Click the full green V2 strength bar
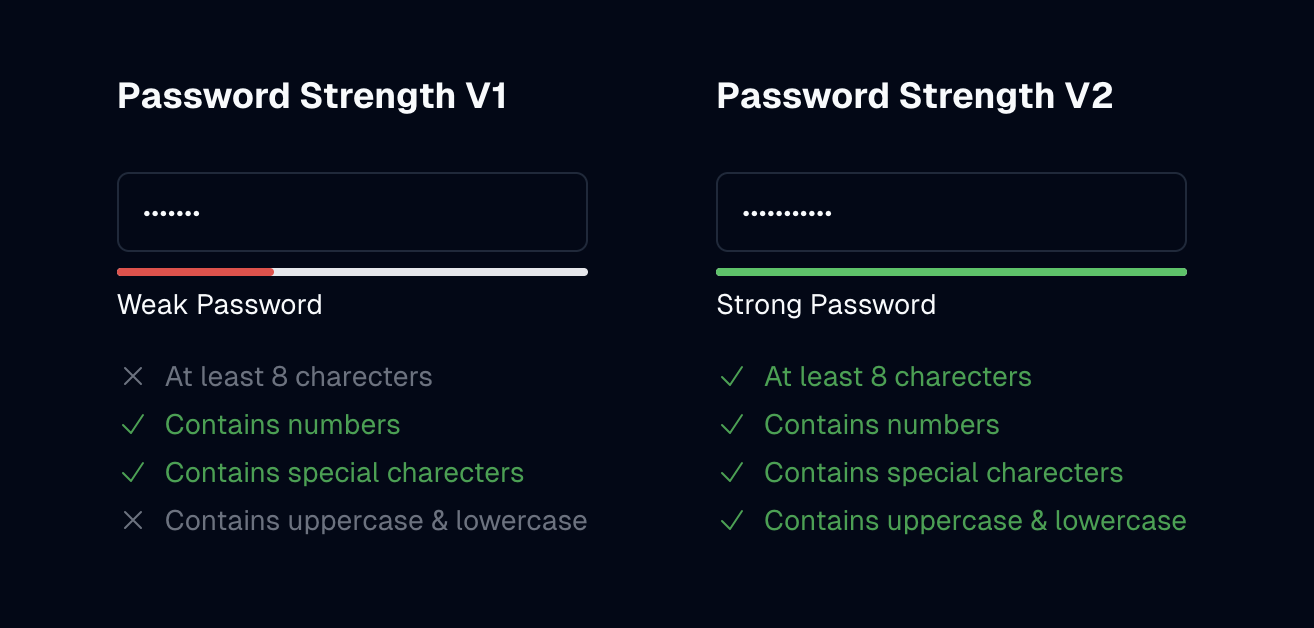Screen dimensions: 1314x628 click(x=951, y=272)
